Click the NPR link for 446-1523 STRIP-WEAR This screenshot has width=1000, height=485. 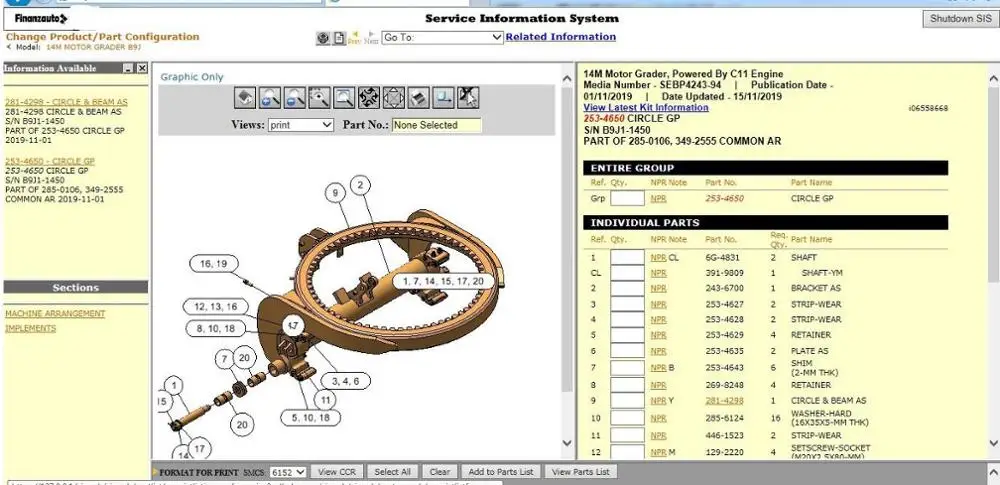point(658,436)
